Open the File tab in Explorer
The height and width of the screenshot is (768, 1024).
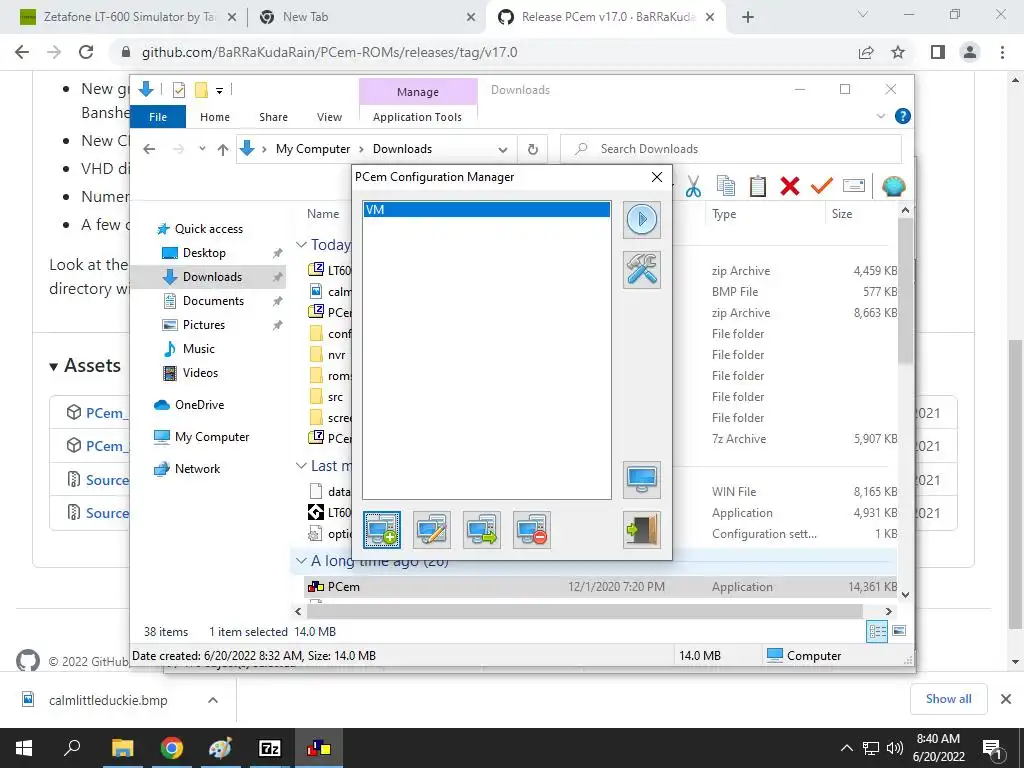point(158,117)
